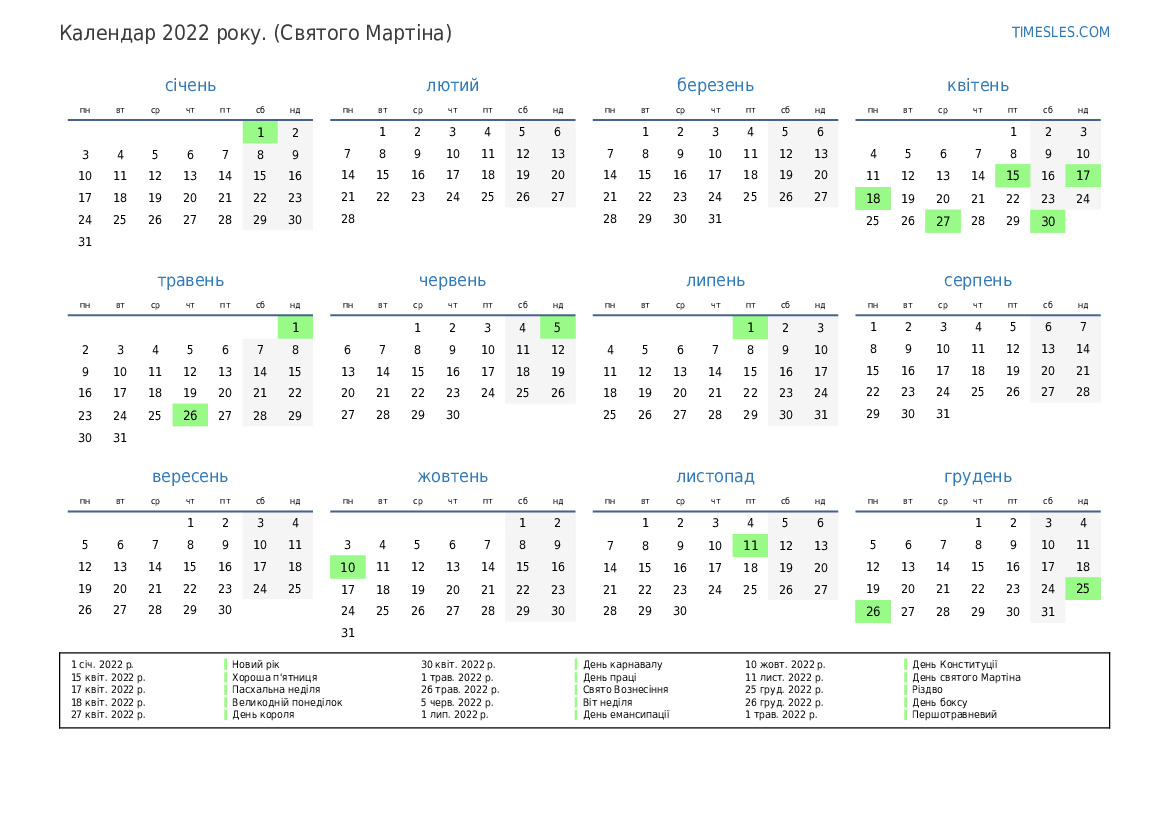The image size is (1169, 827).
Task: Select the січень month heading
Action: (190, 85)
